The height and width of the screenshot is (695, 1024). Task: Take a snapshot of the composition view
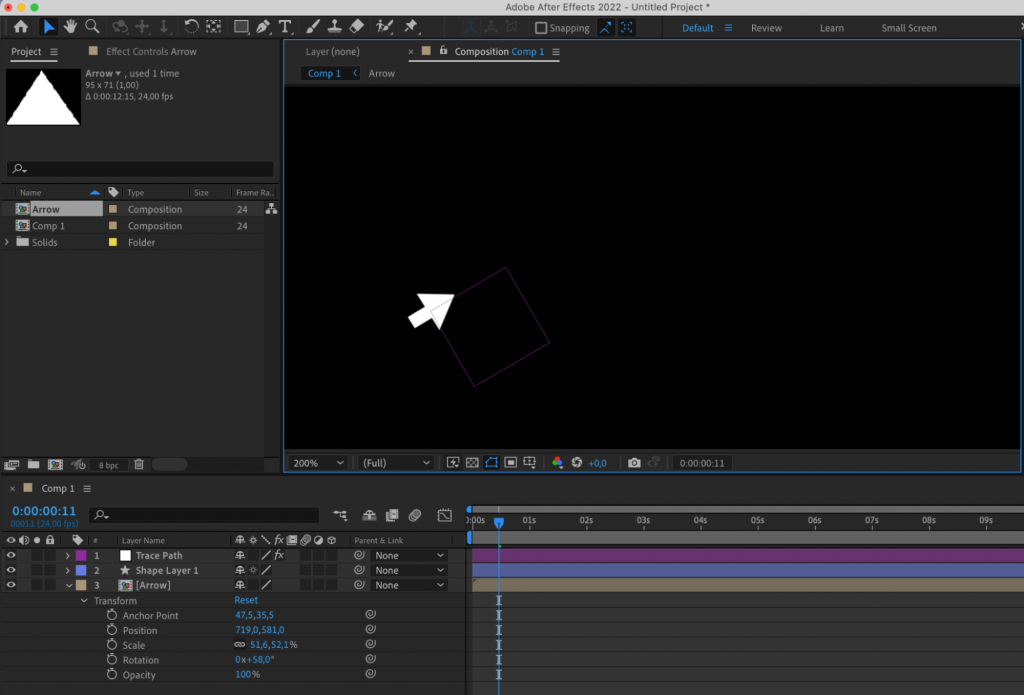(634, 462)
